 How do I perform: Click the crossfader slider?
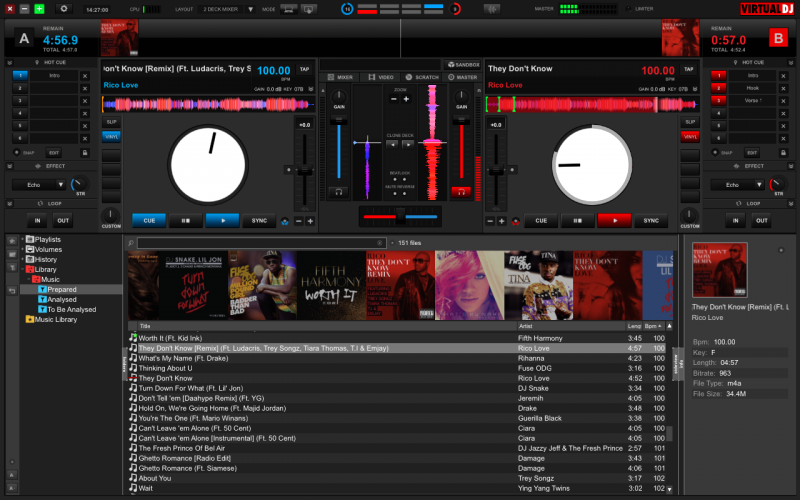point(400,217)
